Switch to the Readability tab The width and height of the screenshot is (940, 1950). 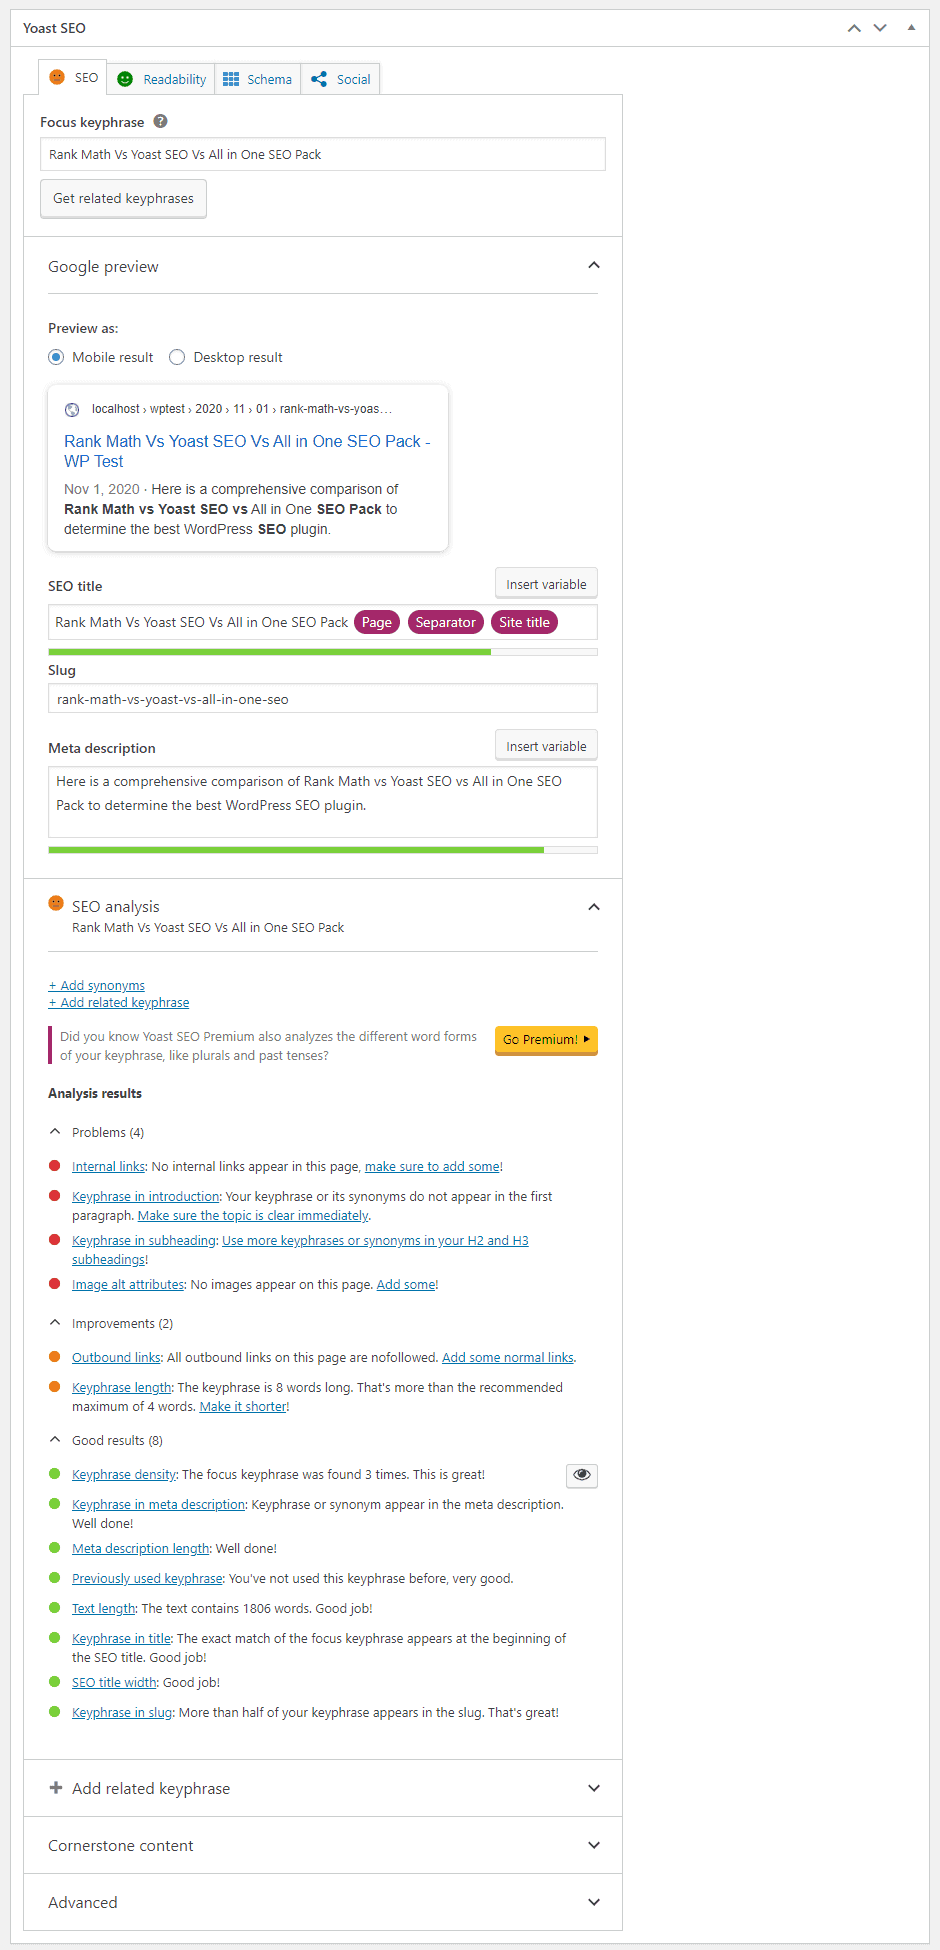[x=162, y=79]
